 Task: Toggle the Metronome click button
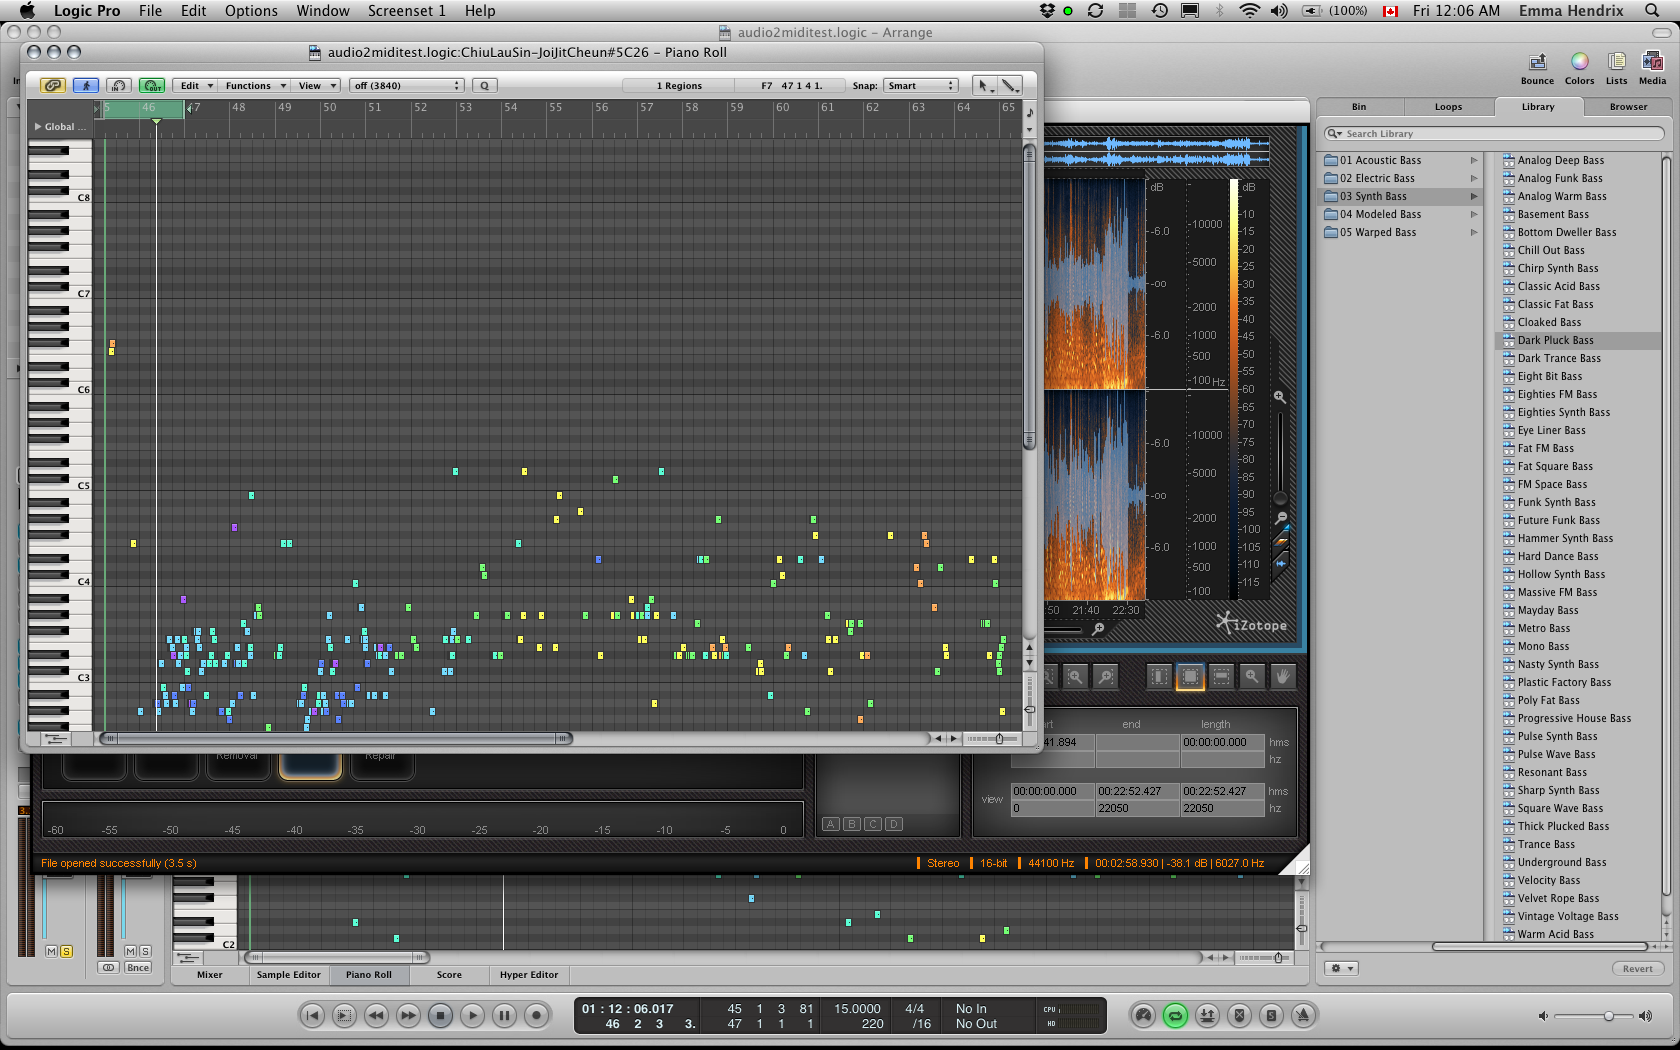[1303, 1016]
